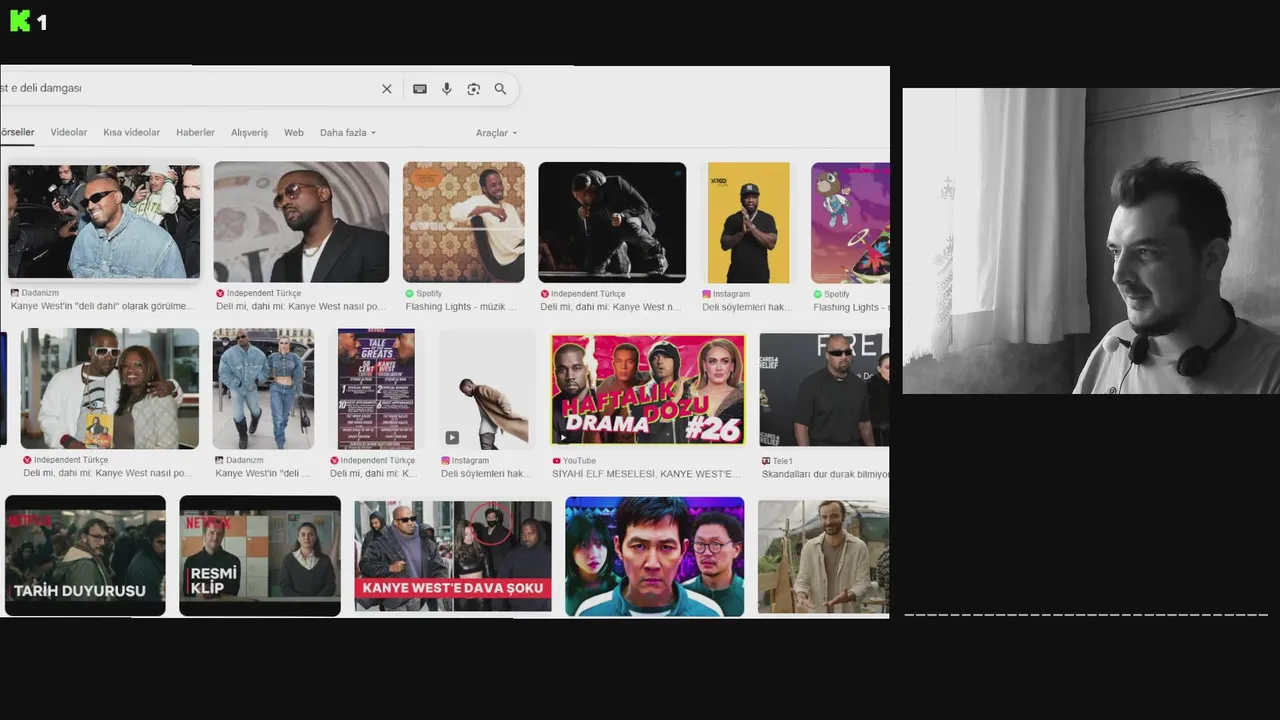Click the streamer webcam overlay
This screenshot has height=720, width=1280.
coord(1091,241)
